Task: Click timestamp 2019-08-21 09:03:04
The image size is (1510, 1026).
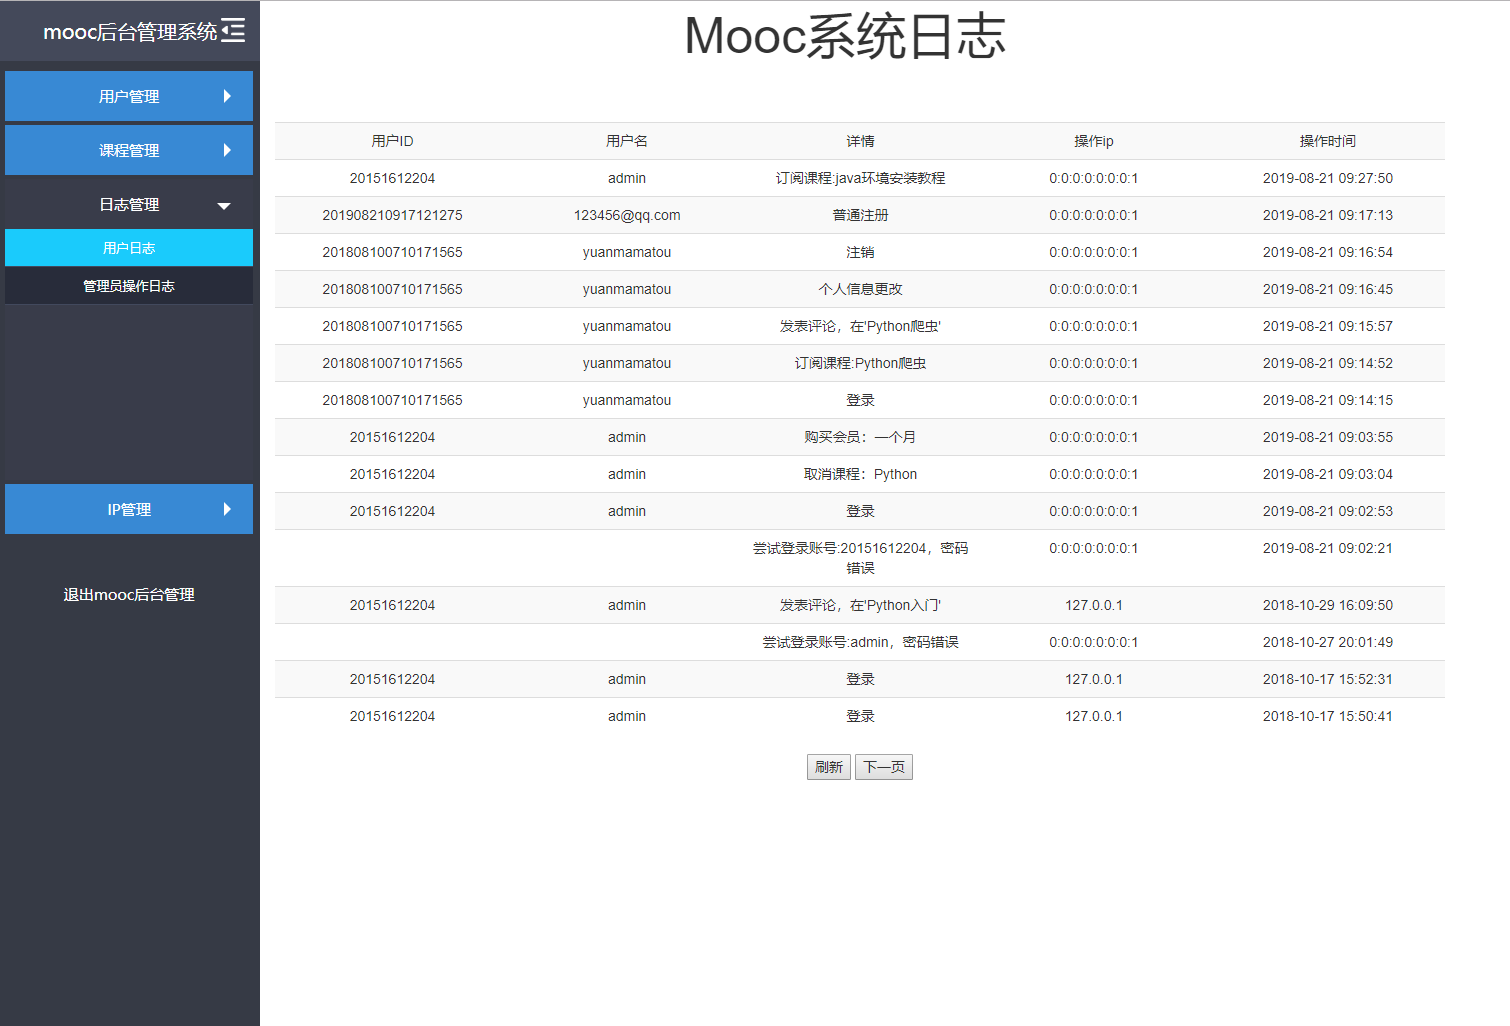Action: coord(1328,474)
